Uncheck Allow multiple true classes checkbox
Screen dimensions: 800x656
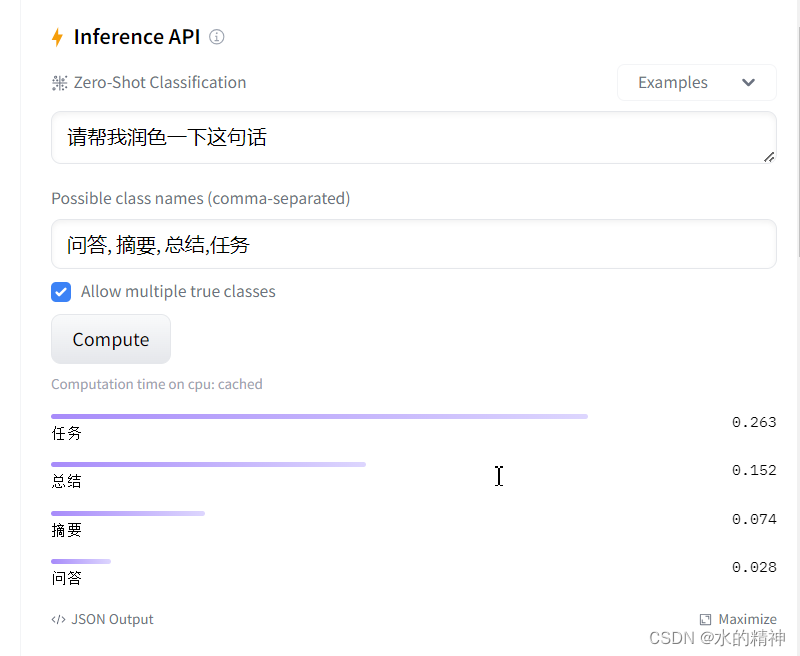click(61, 292)
